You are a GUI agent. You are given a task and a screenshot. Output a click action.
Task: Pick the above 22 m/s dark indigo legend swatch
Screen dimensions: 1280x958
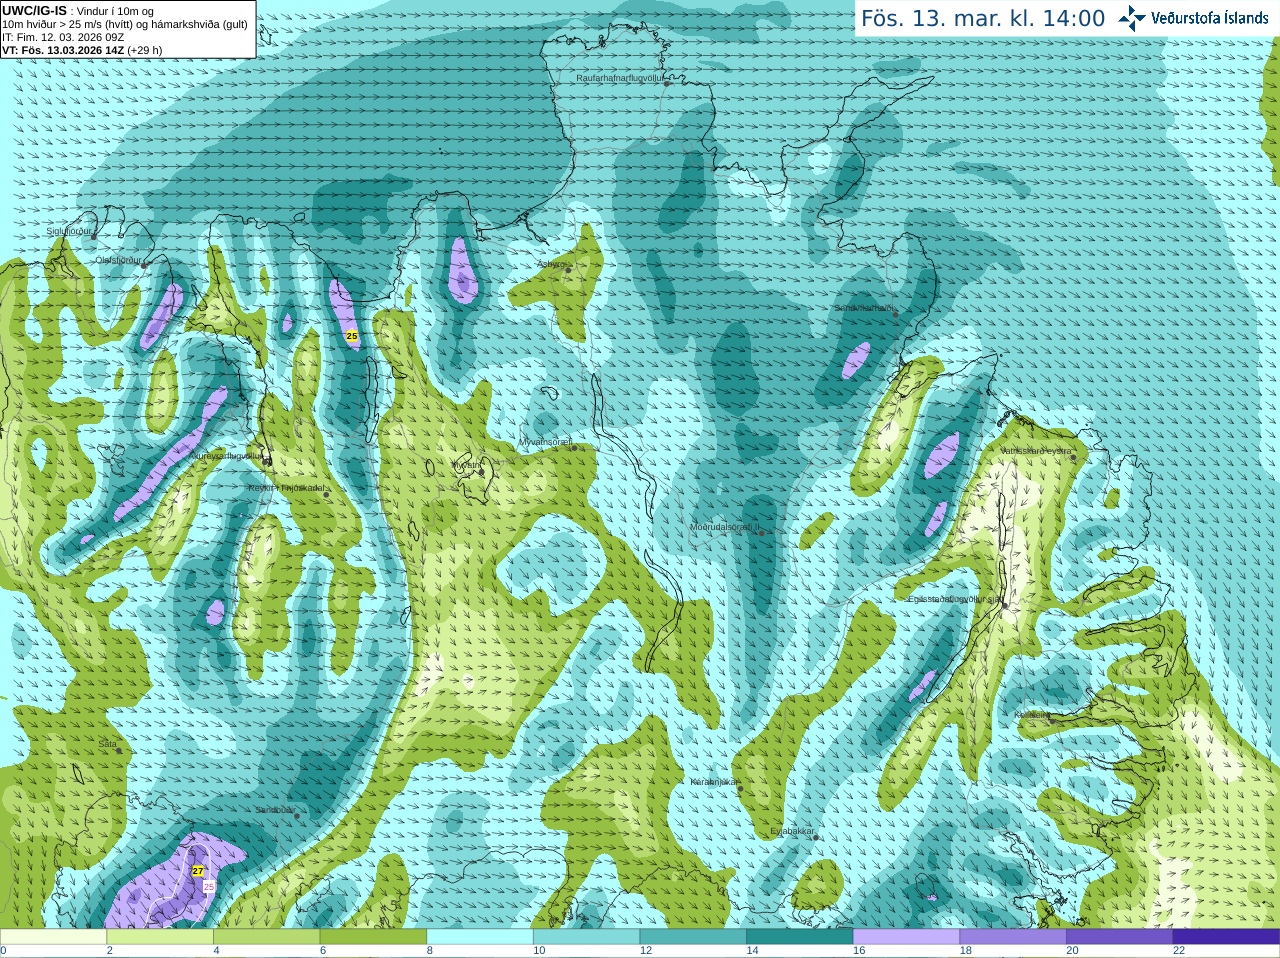pos(1226,937)
